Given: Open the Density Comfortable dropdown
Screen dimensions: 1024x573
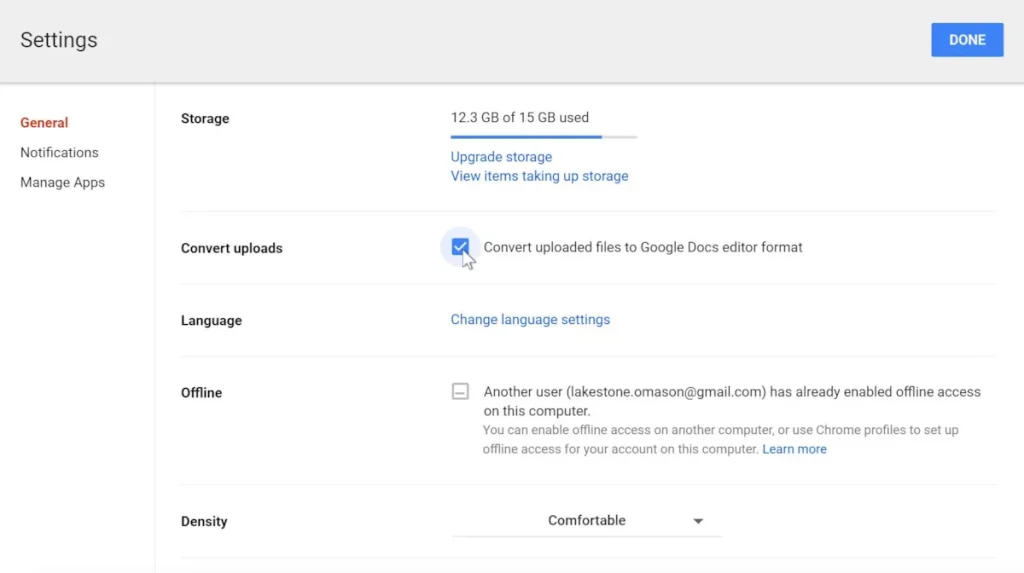Looking at the screenshot, I should tap(586, 521).
